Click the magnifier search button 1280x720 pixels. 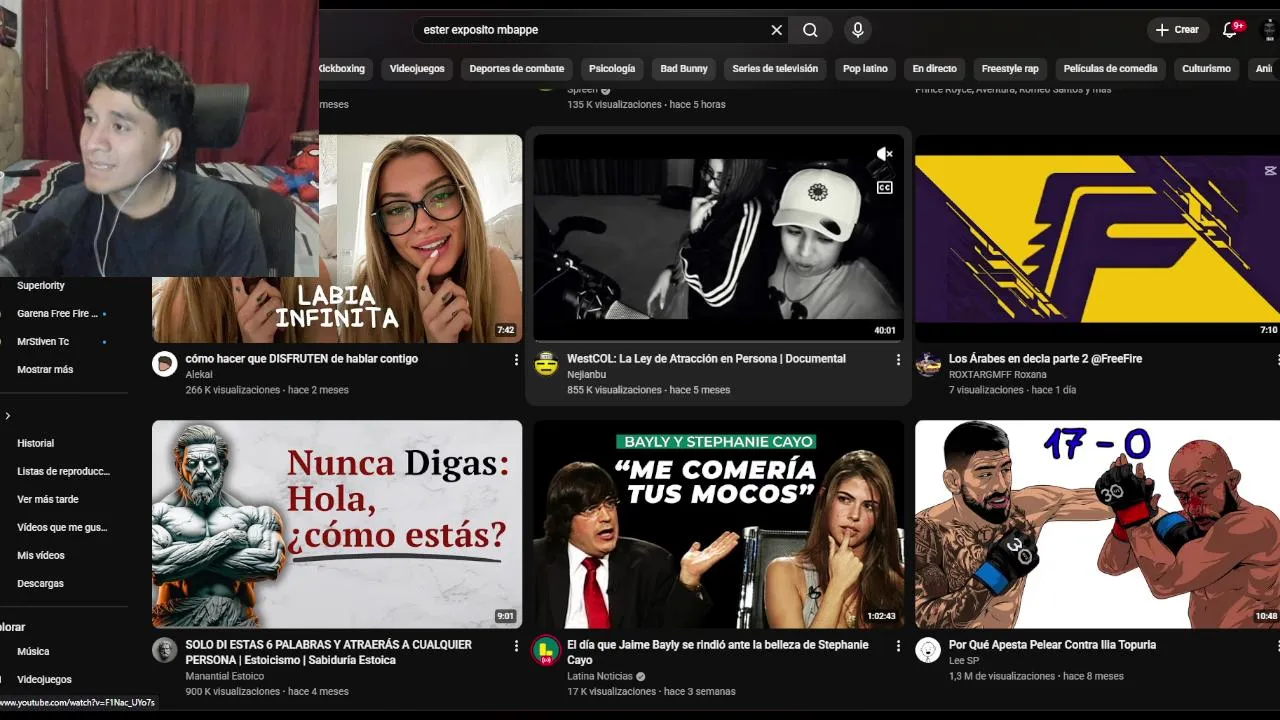810,30
